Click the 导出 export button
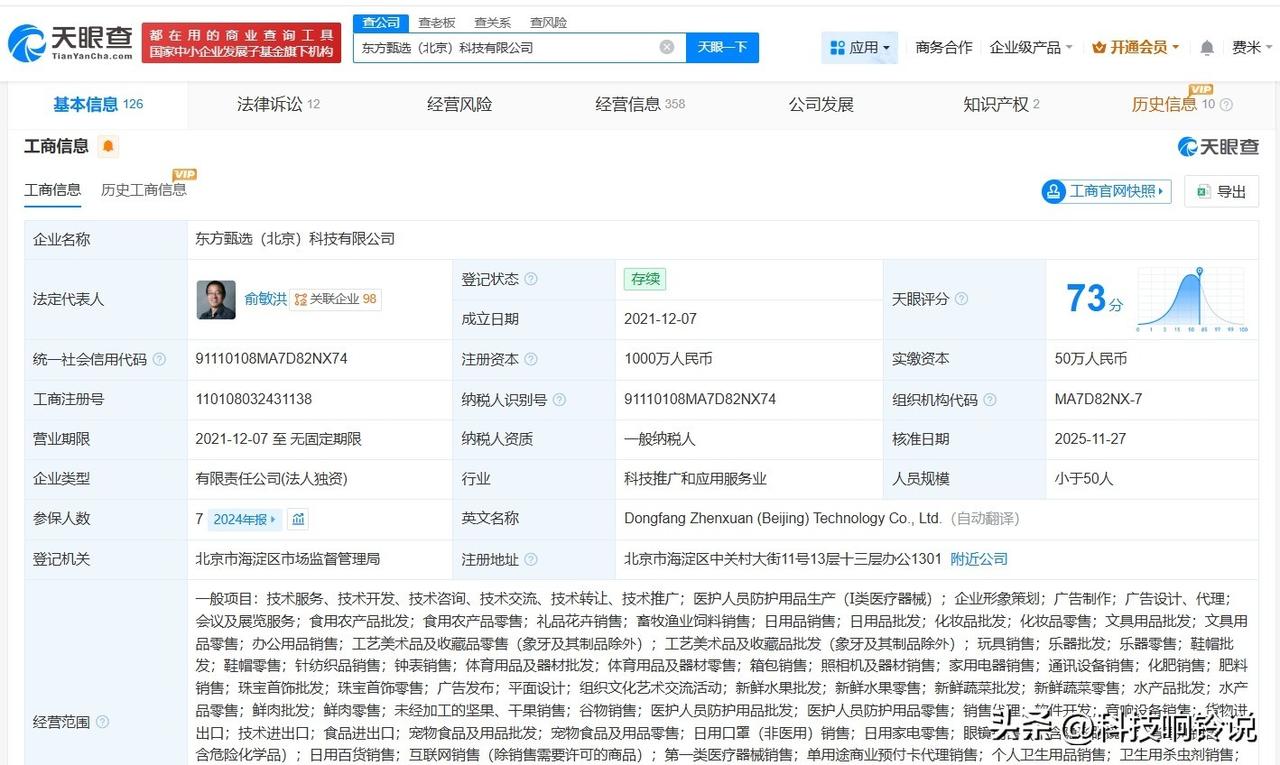 pyautogui.click(x=1221, y=191)
